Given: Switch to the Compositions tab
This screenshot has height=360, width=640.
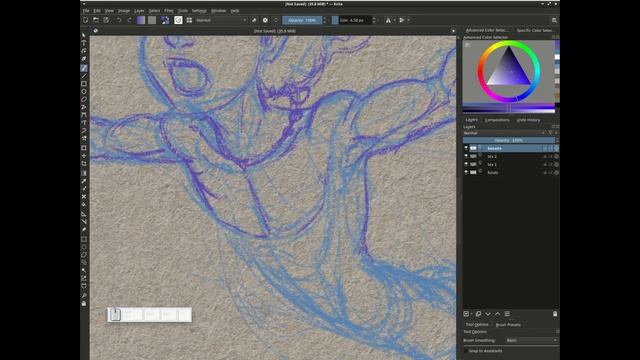Looking at the screenshot, I should (497, 120).
